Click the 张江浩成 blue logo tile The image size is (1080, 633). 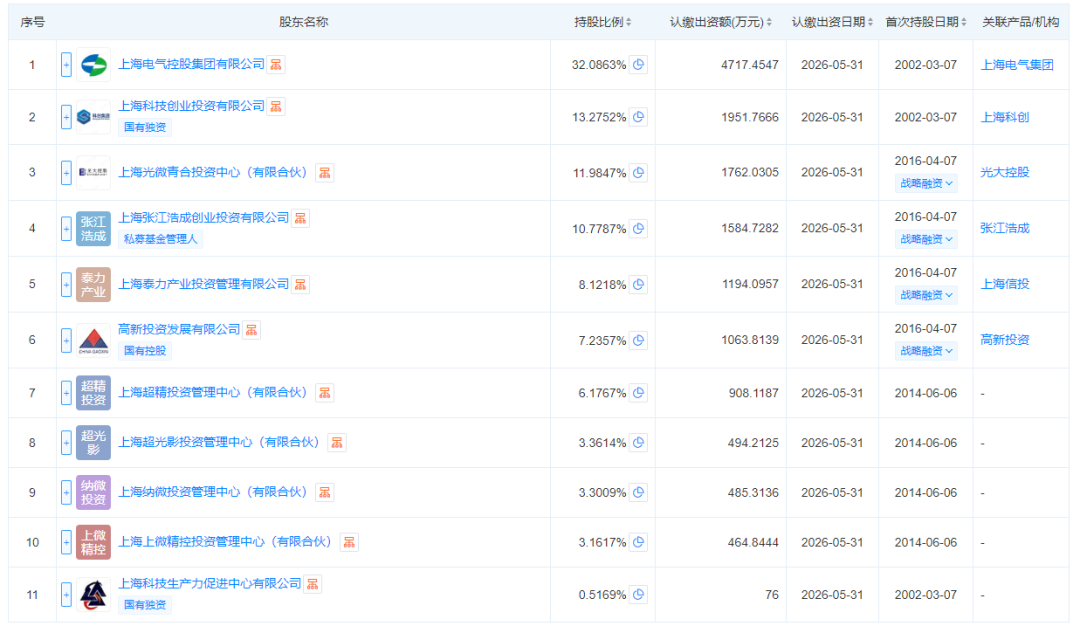coord(93,229)
